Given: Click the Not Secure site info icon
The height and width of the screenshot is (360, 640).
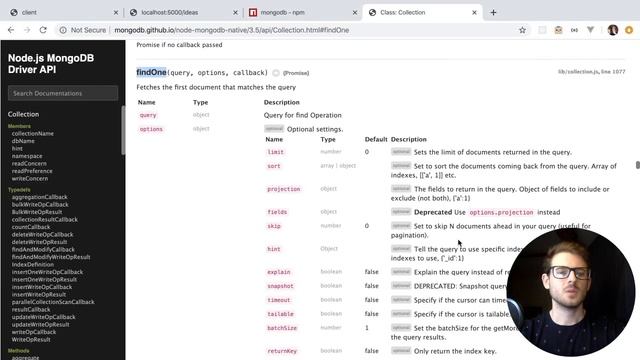Looking at the screenshot, I should tap(63, 30).
